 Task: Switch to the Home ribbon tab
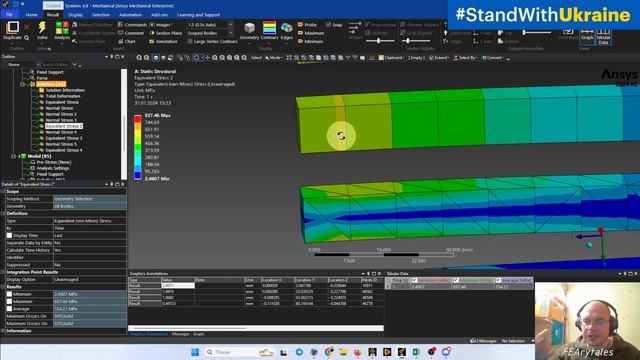[31, 15]
